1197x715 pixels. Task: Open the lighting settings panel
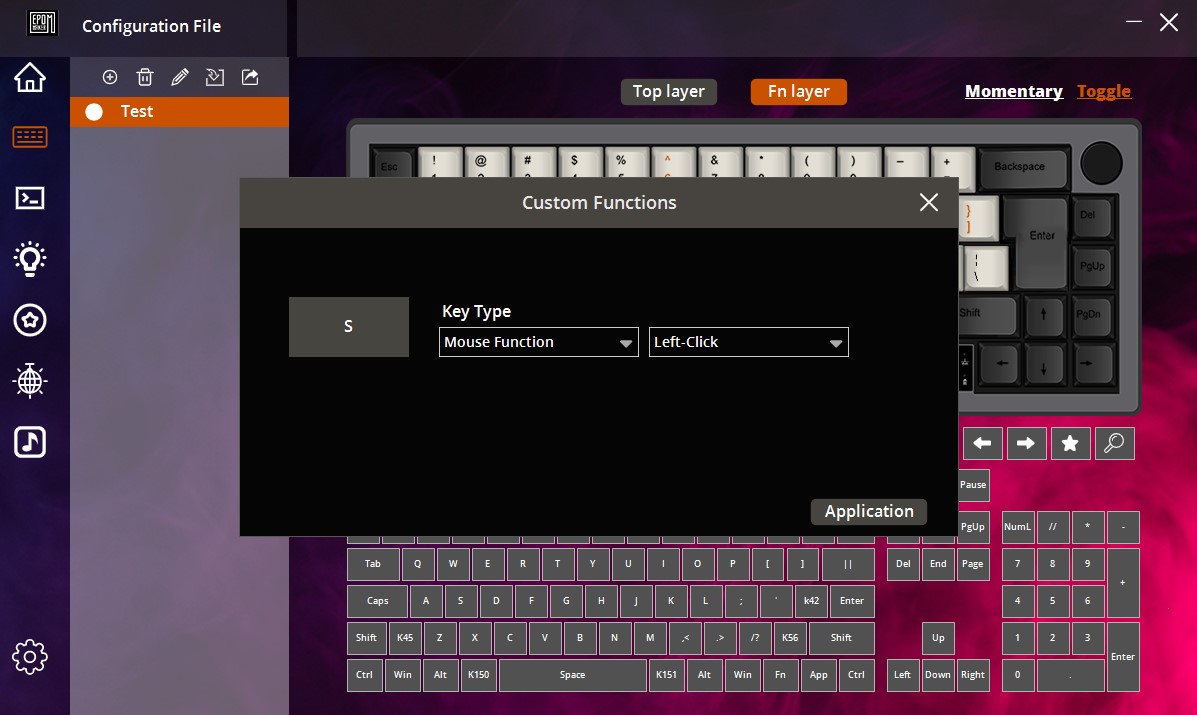(x=30, y=258)
